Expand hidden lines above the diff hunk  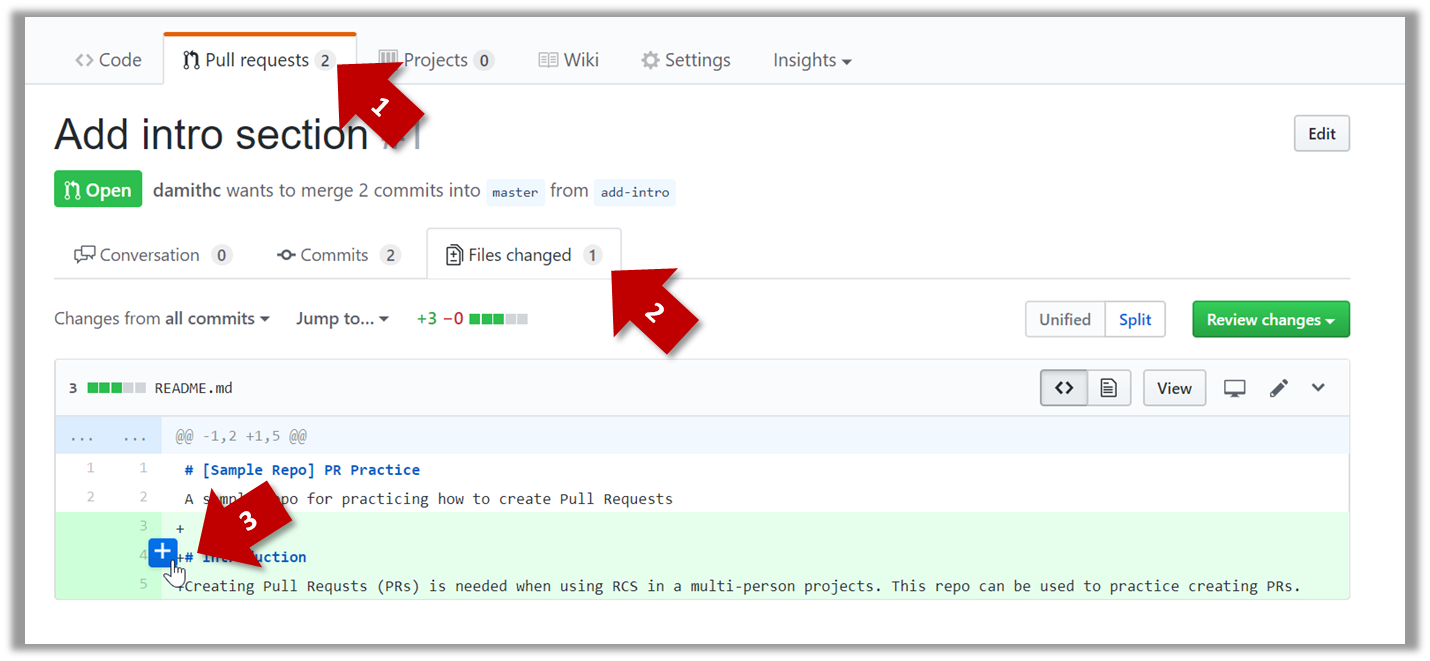pos(108,437)
